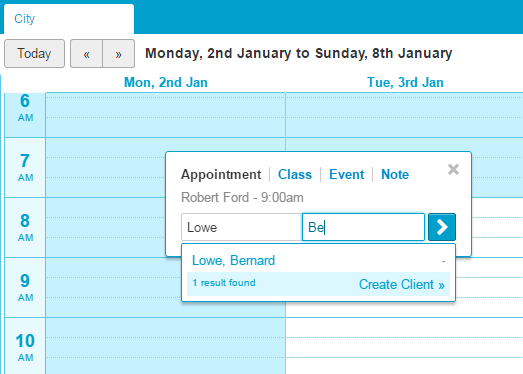Select the 10 AM slot on Tuesday

pos(404,346)
